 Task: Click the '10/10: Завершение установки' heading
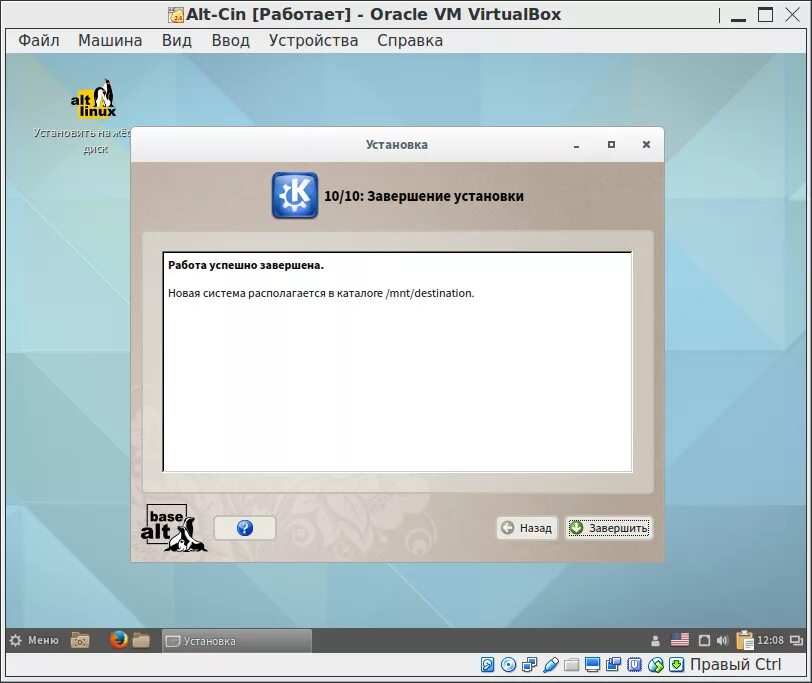[x=424, y=196]
